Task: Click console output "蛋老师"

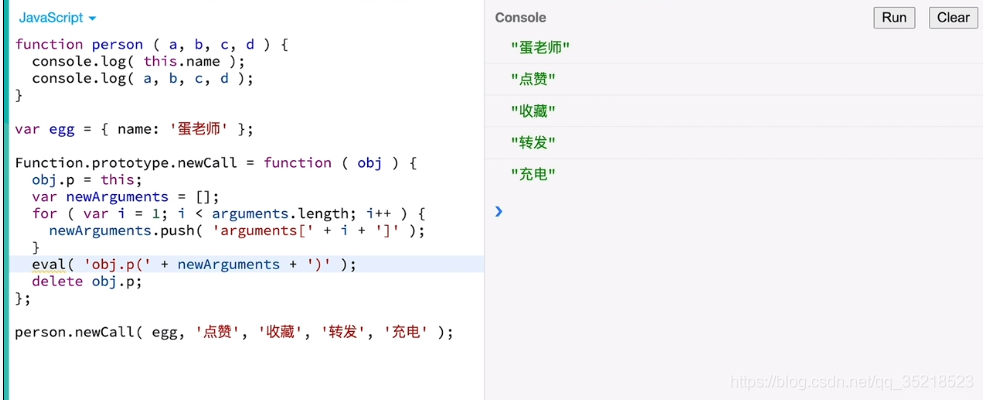Action: [x=540, y=48]
